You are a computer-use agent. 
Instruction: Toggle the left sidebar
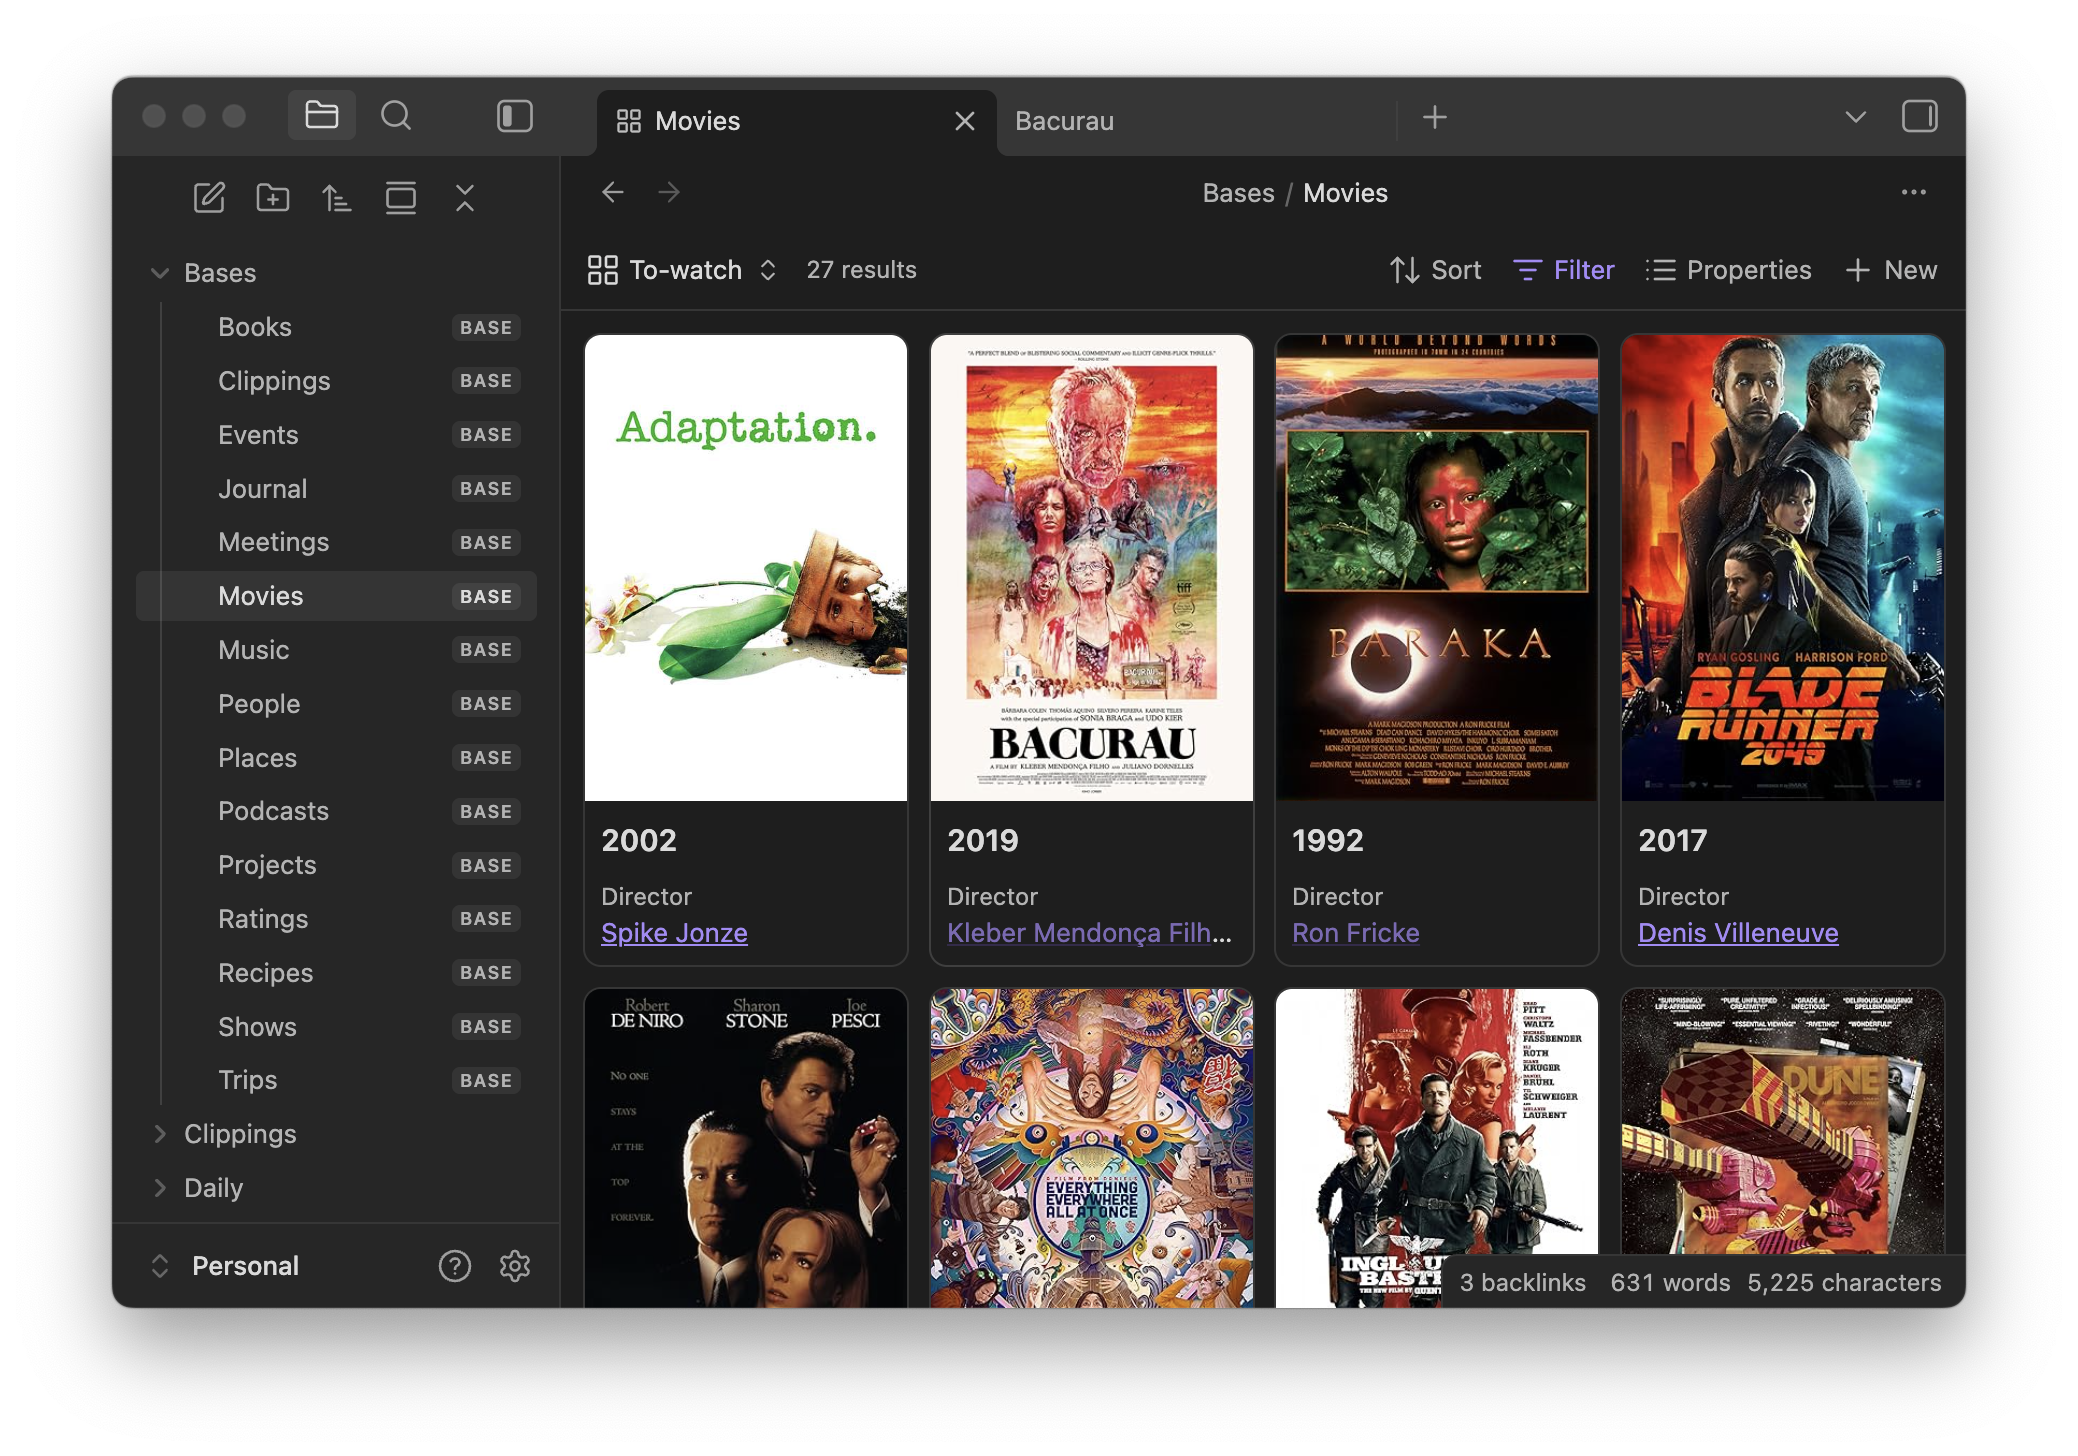(515, 116)
